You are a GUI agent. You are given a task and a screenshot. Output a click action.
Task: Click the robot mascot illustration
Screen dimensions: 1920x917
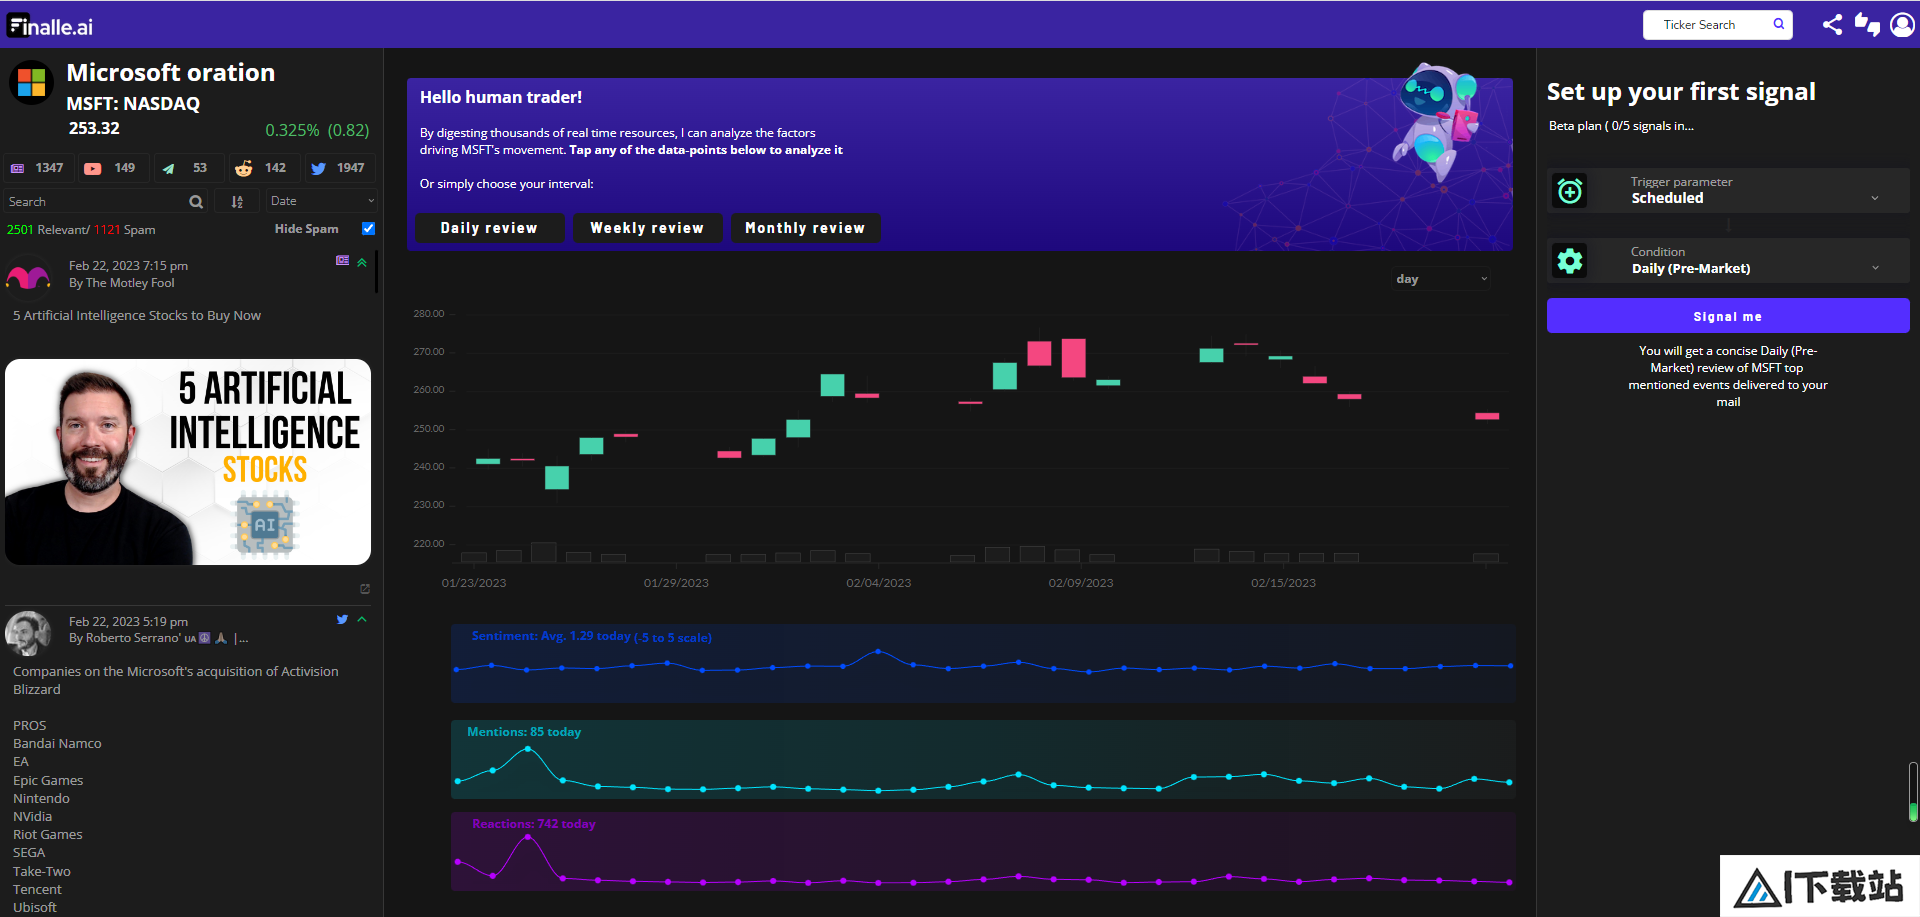pos(1437,120)
